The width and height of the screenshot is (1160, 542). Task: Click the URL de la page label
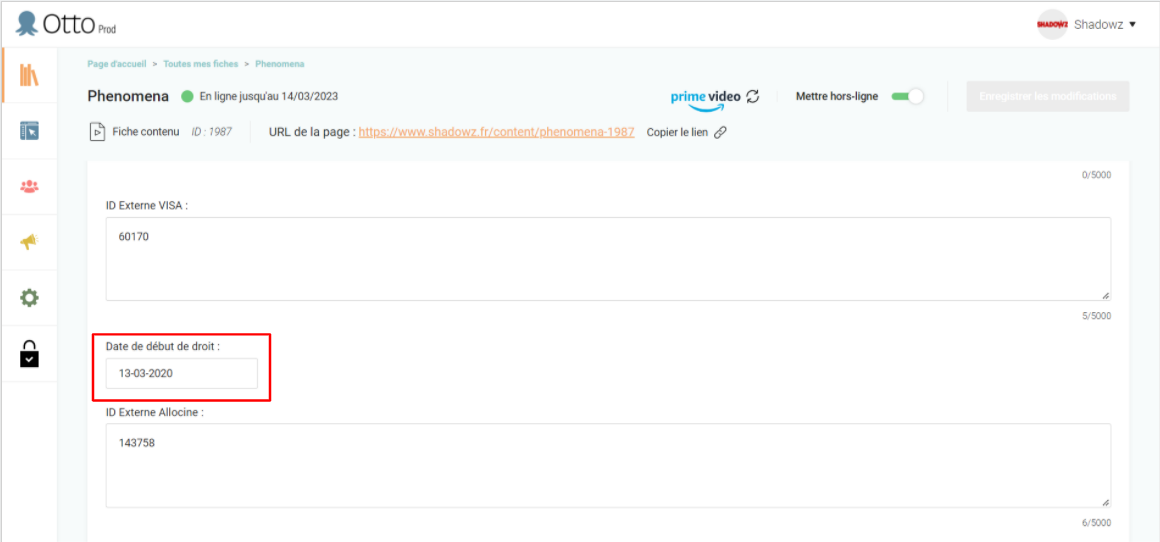312,132
